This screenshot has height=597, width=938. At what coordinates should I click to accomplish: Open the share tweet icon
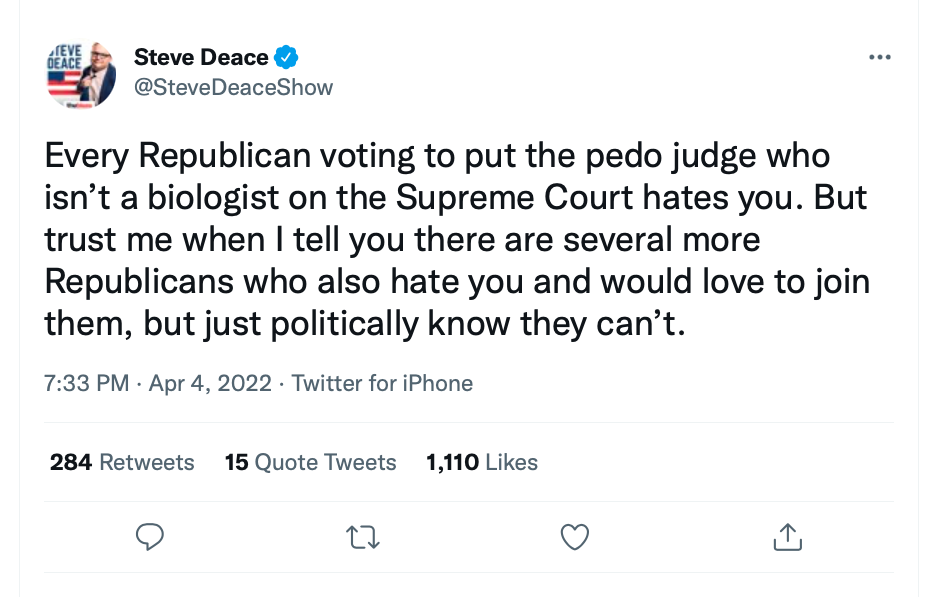[789, 537]
